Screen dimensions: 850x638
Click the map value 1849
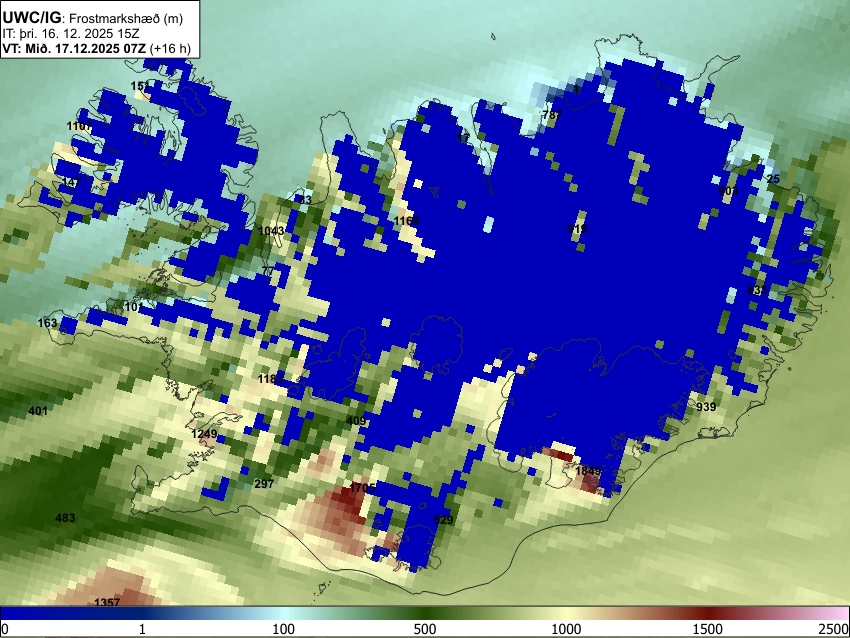pos(588,471)
